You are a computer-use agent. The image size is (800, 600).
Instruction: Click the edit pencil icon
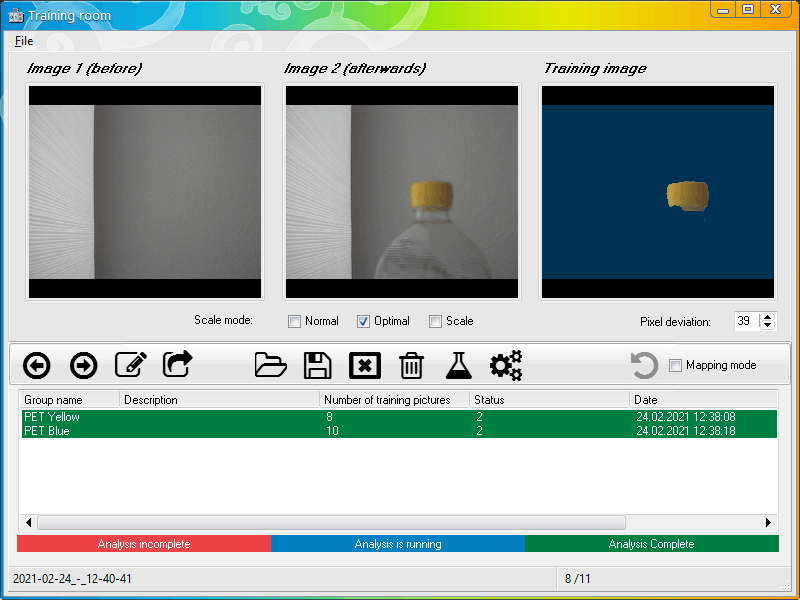click(x=130, y=366)
